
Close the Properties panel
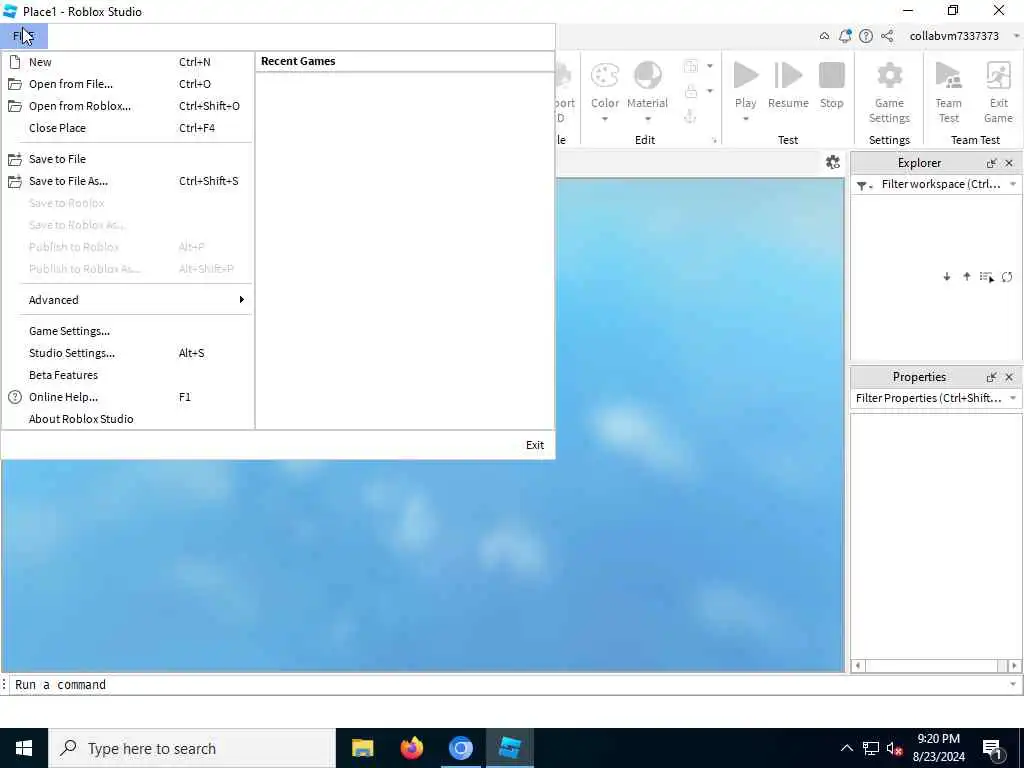coord(1009,377)
